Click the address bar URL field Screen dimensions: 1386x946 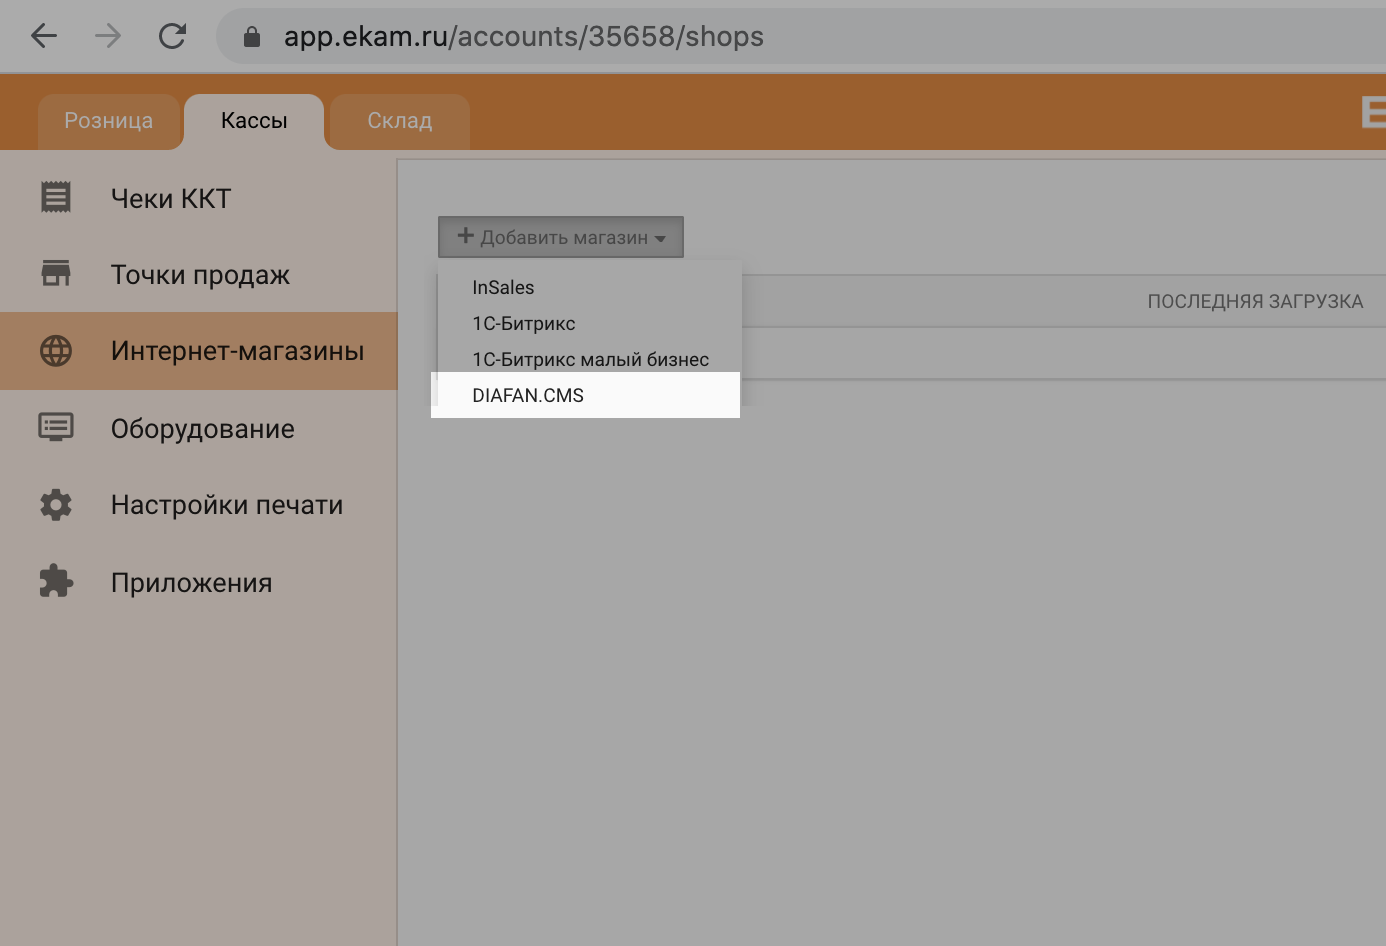click(800, 36)
